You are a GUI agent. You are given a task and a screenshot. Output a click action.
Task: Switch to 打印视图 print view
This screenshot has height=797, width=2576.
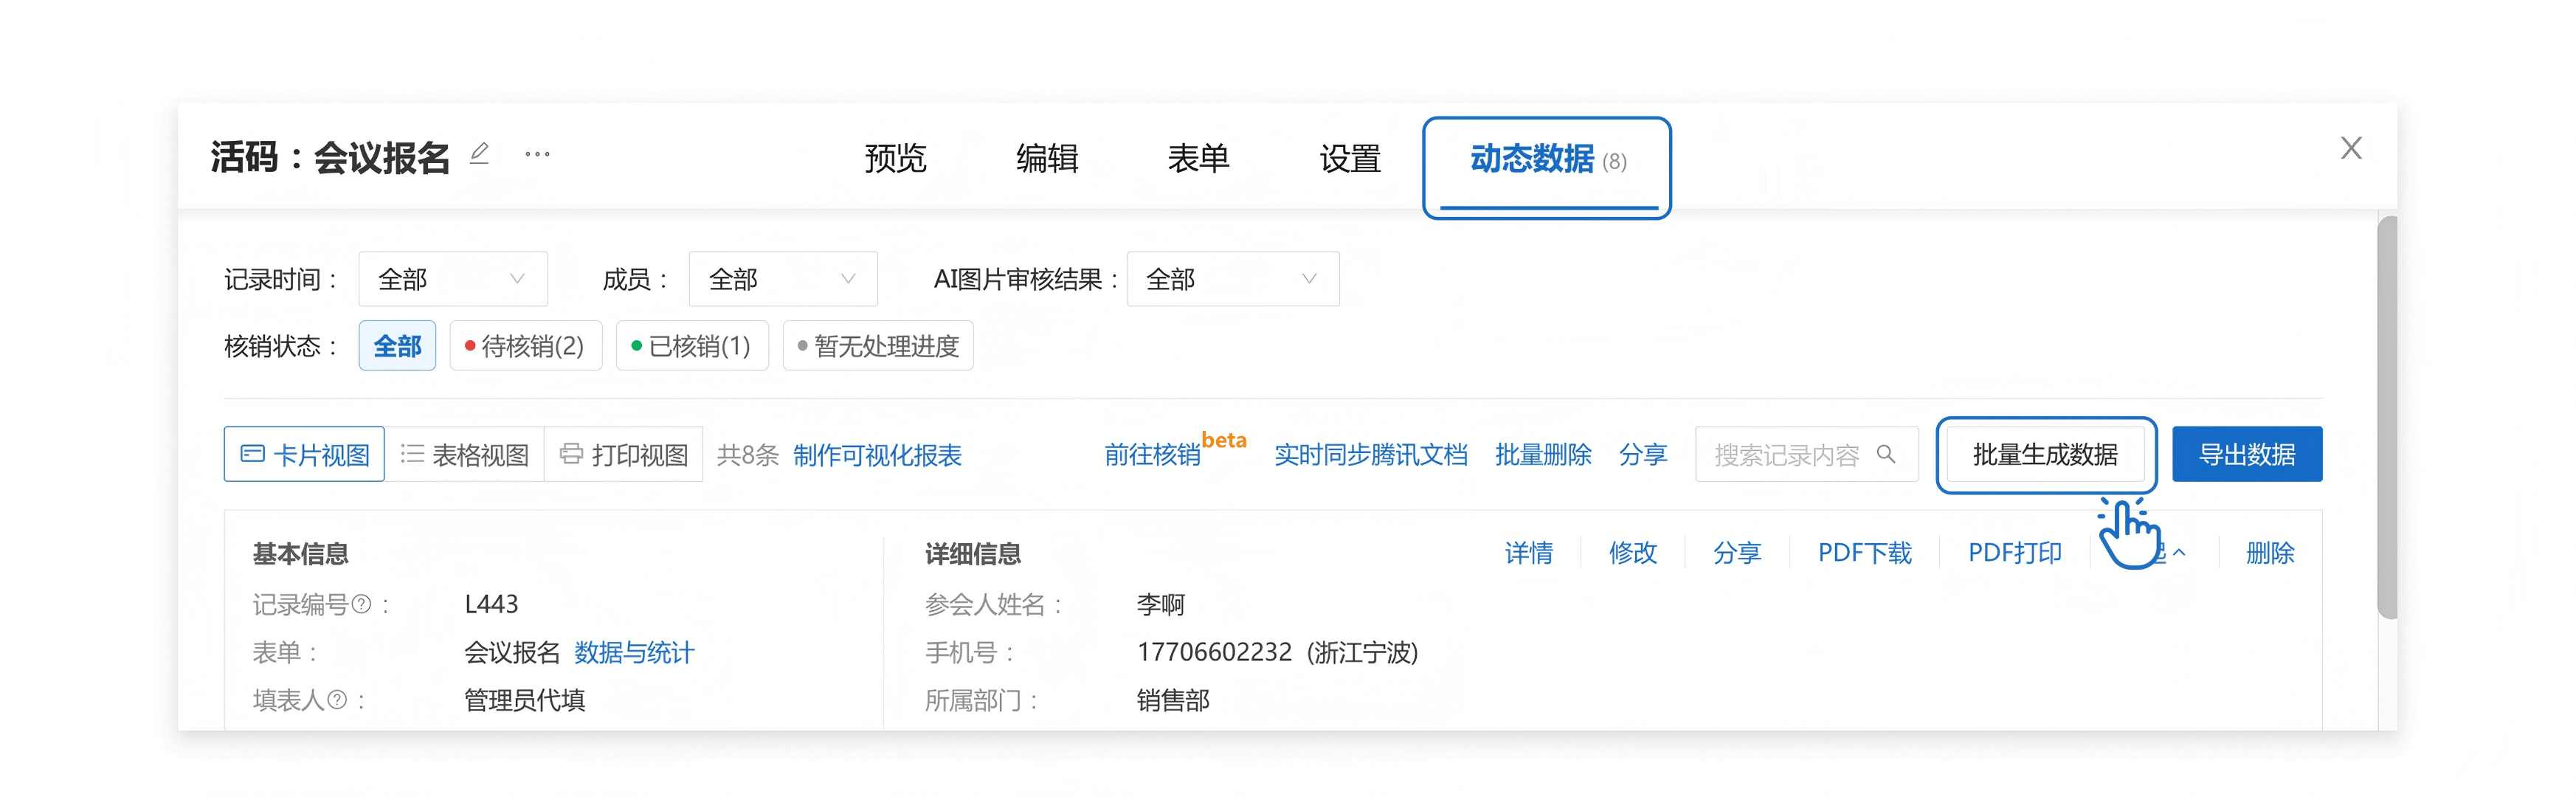coord(624,455)
